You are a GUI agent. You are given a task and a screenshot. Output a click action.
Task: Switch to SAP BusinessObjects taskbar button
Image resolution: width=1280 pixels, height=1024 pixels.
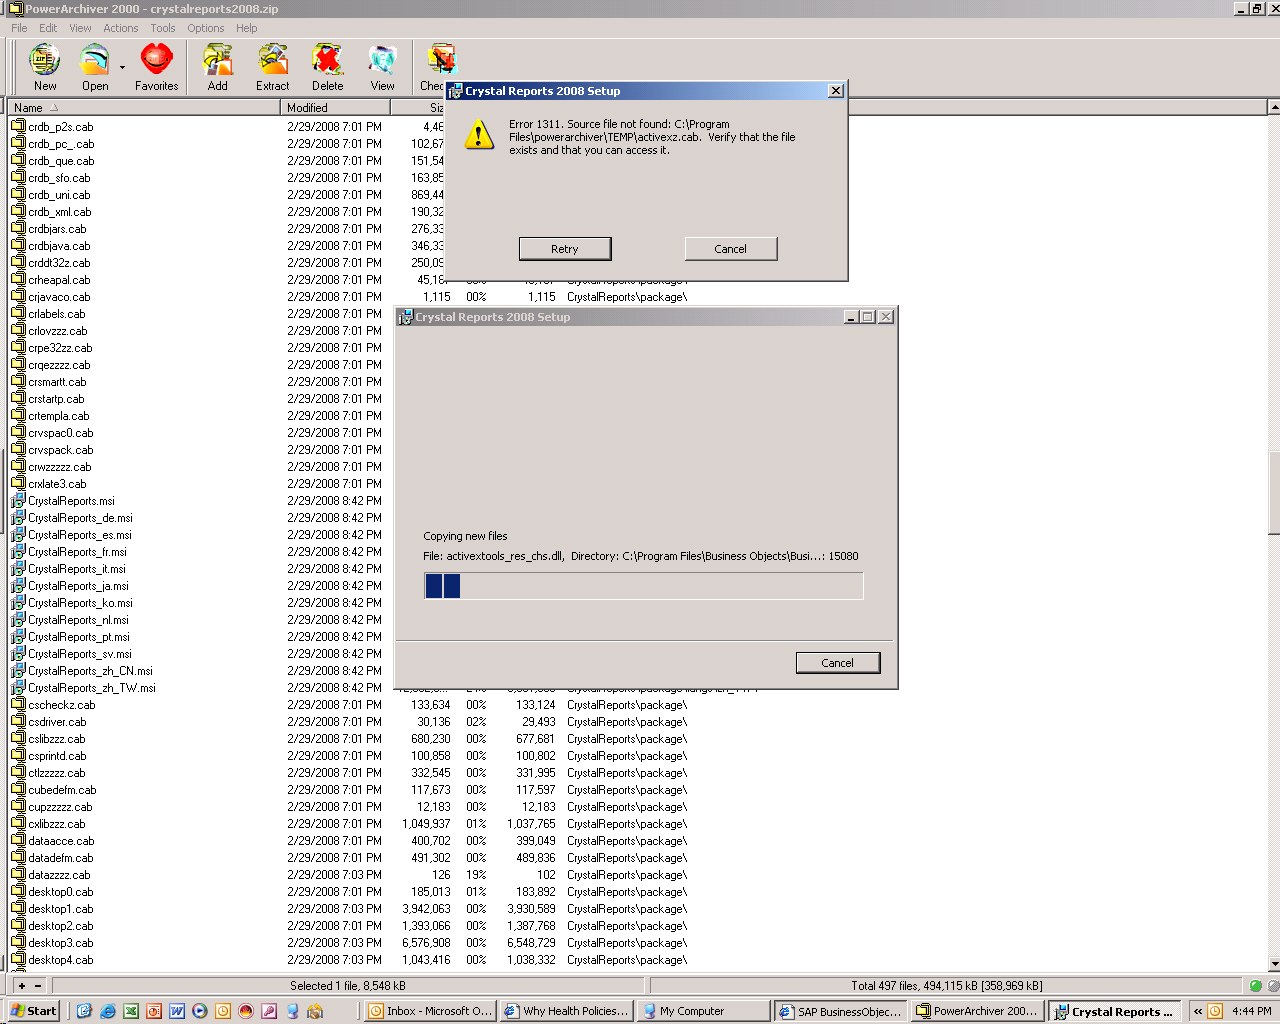point(841,1011)
